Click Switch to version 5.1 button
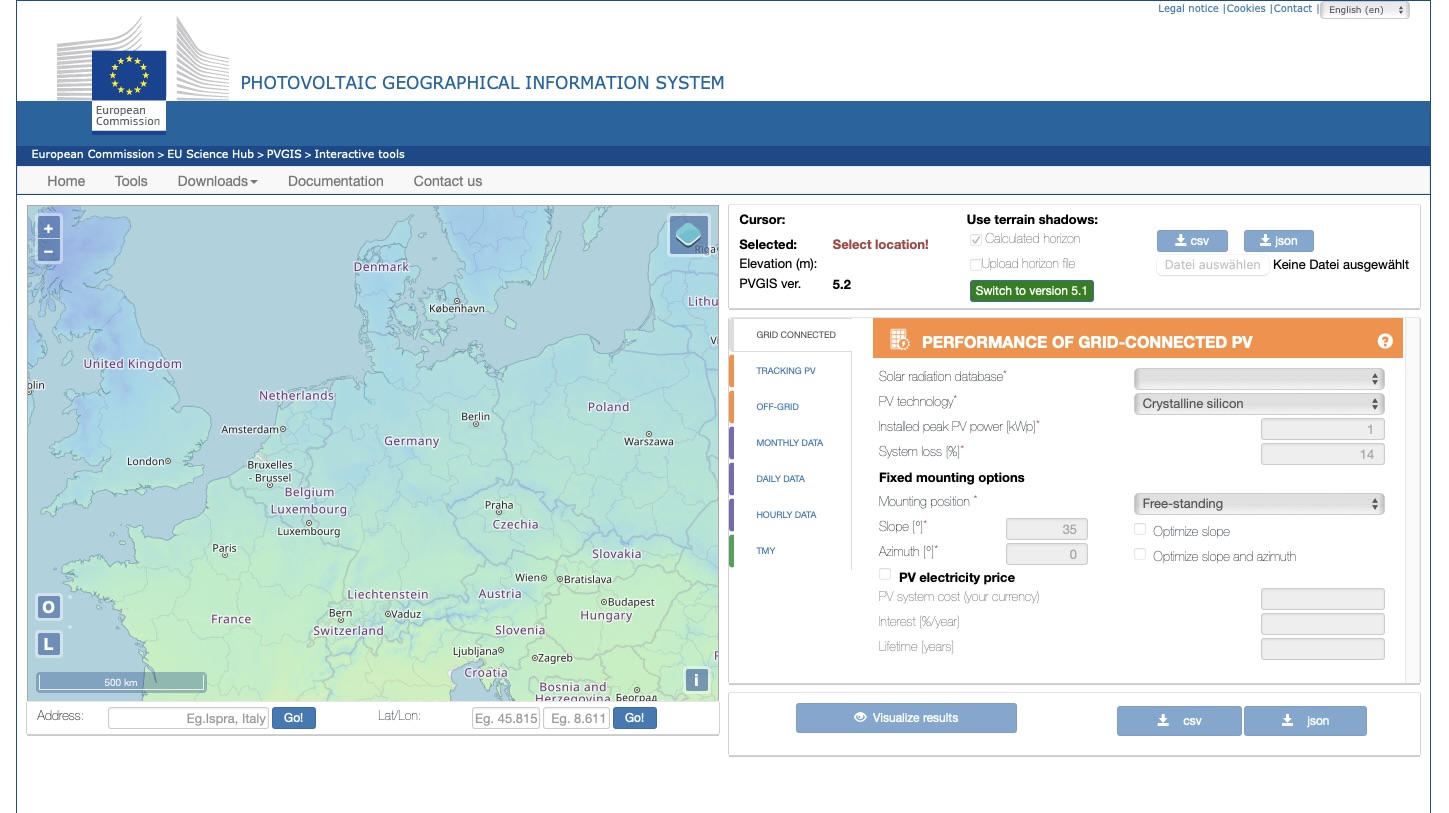This screenshot has width=1449, height=813. [1032, 291]
